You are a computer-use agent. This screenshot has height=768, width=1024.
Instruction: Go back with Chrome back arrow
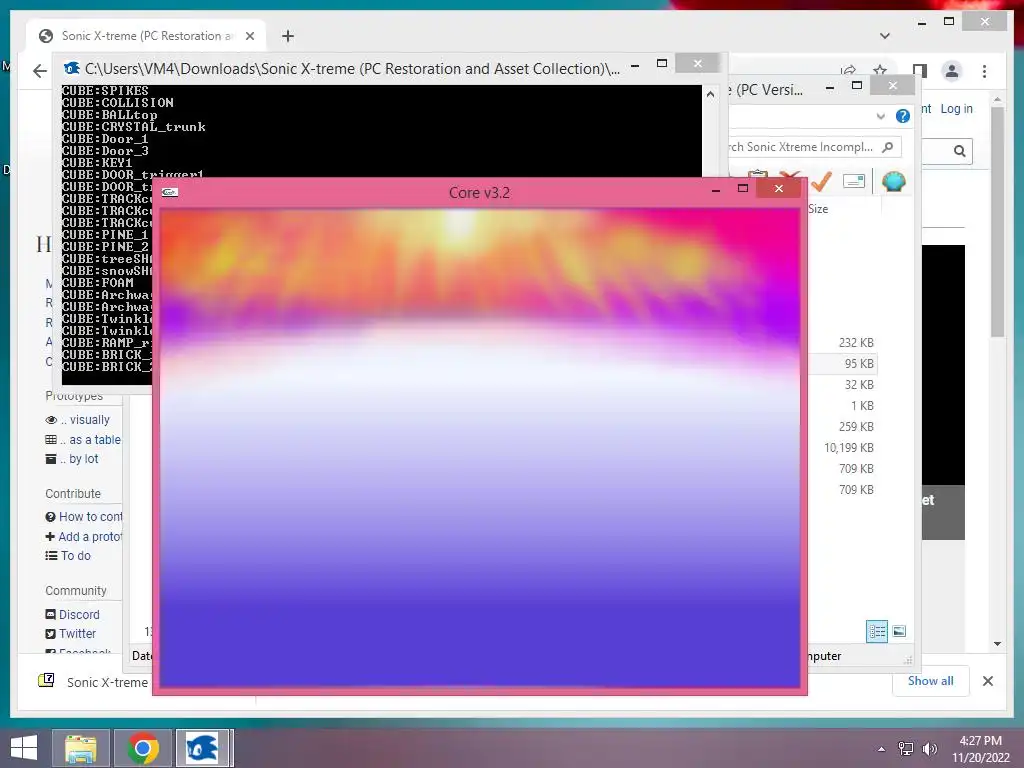coord(40,71)
